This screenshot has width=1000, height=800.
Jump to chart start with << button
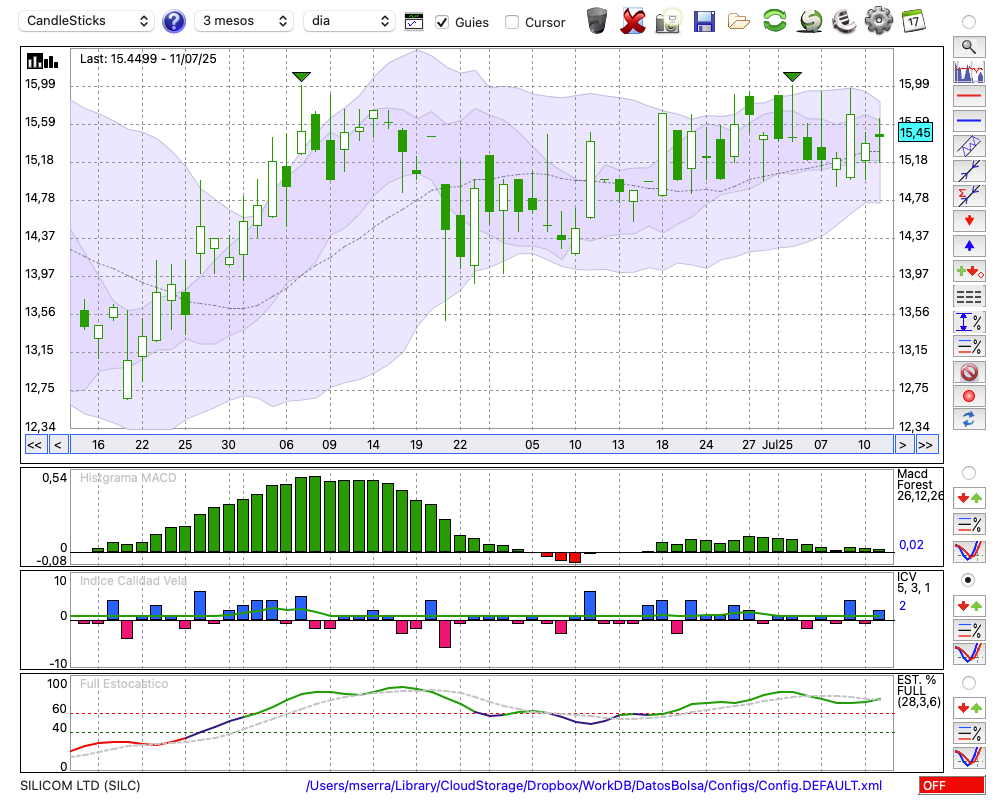click(34, 445)
